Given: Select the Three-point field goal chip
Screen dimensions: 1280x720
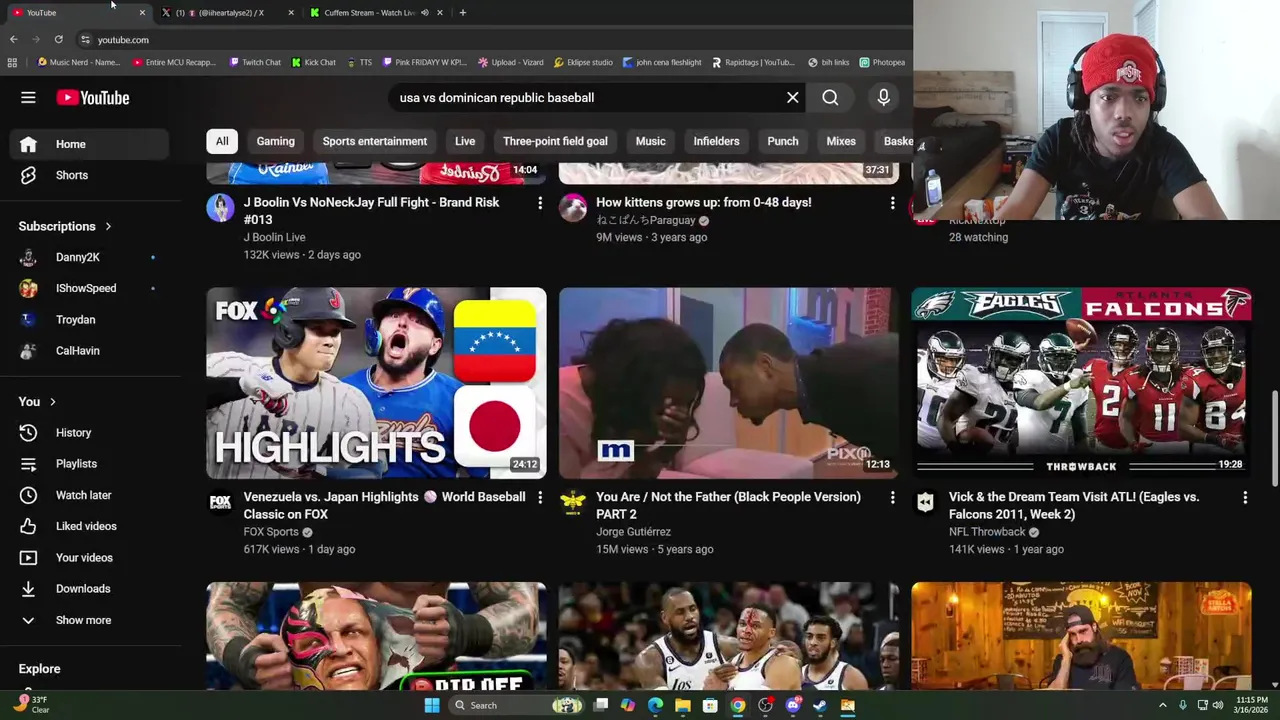Looking at the screenshot, I should (x=555, y=141).
